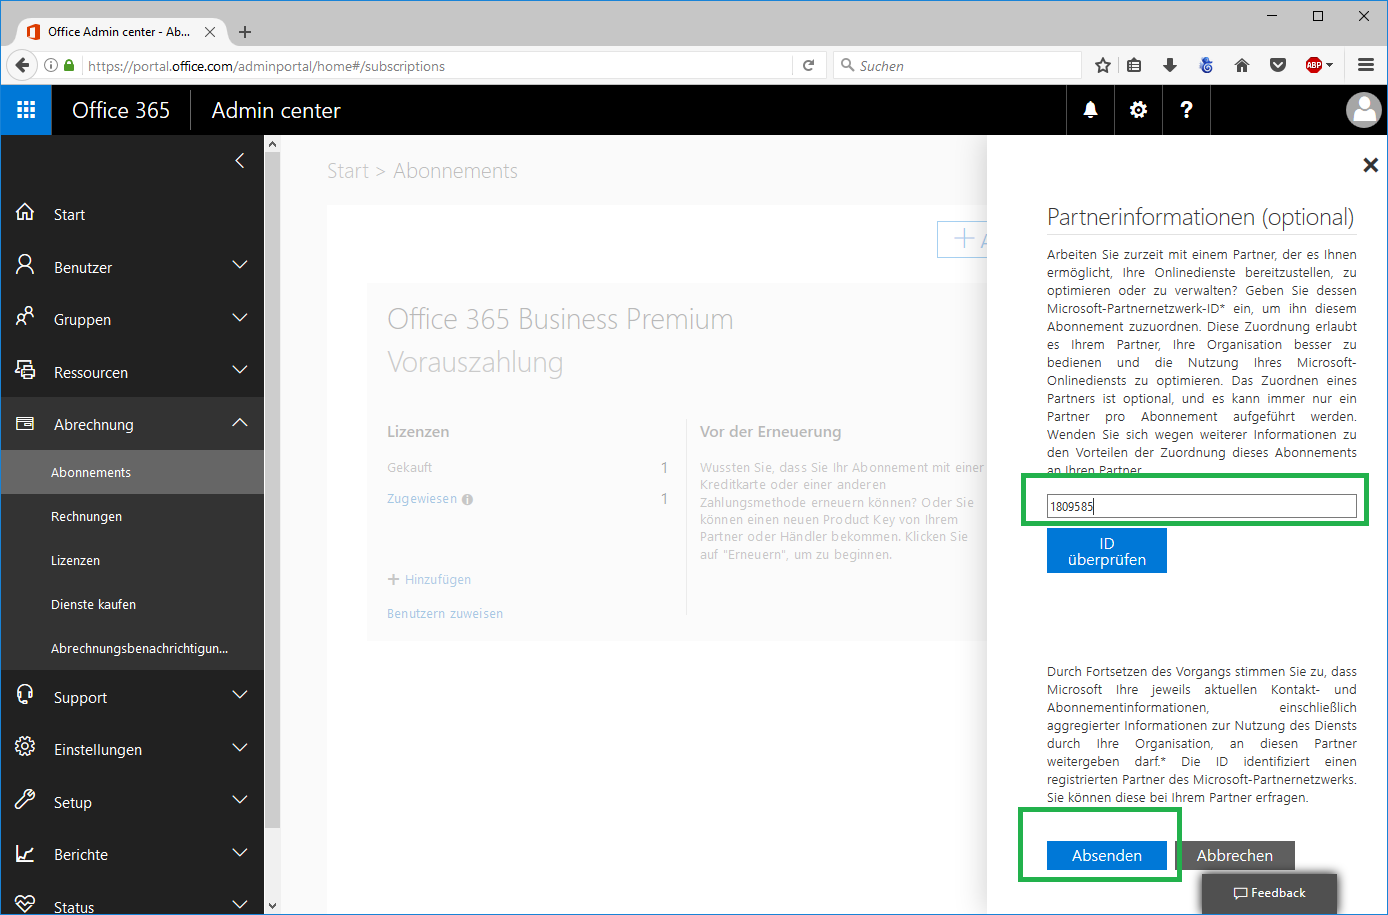
Task: Click the help question mark icon
Action: coord(1186,110)
